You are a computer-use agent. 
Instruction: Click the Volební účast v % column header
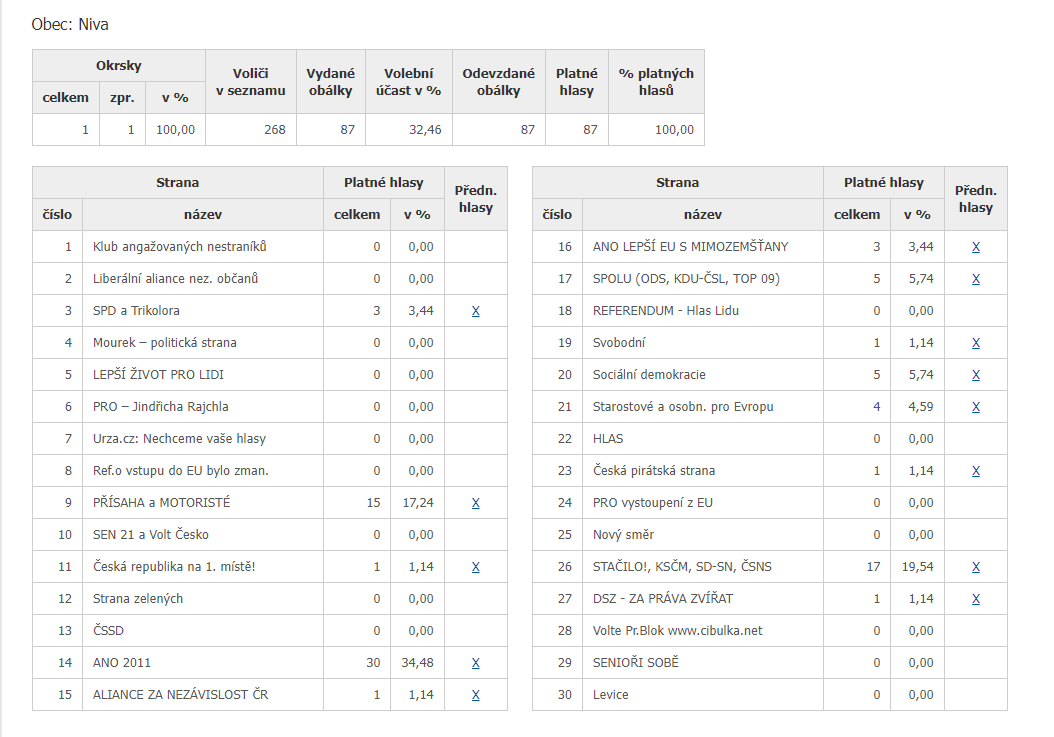(408, 82)
